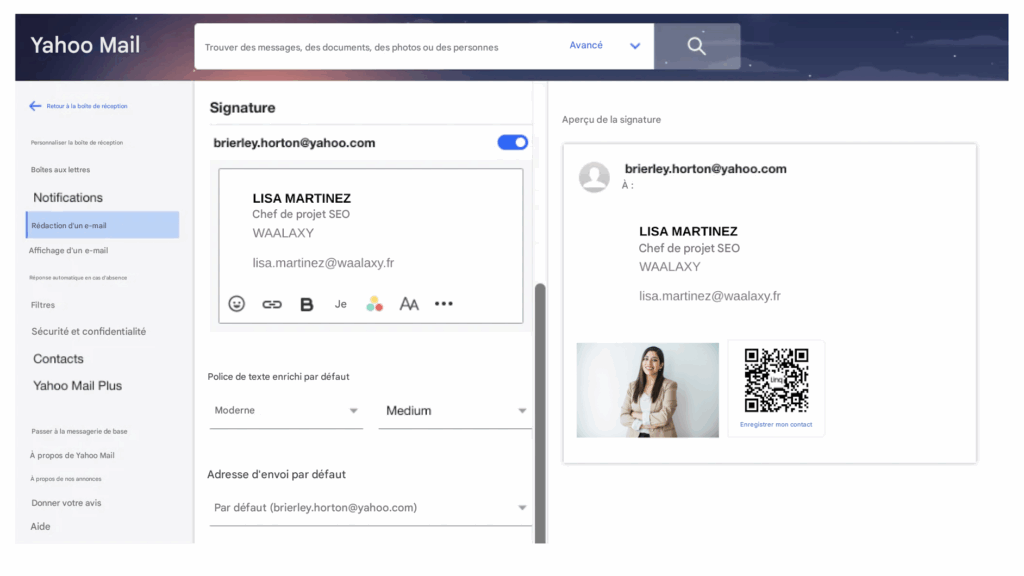Select Notifications in settings sidebar
The height and width of the screenshot is (576, 1024).
pyautogui.click(x=68, y=198)
